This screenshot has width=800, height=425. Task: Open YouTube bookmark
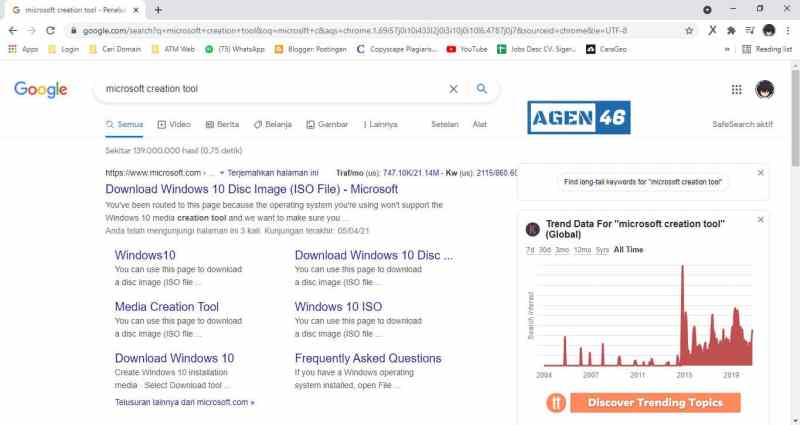click(x=467, y=49)
